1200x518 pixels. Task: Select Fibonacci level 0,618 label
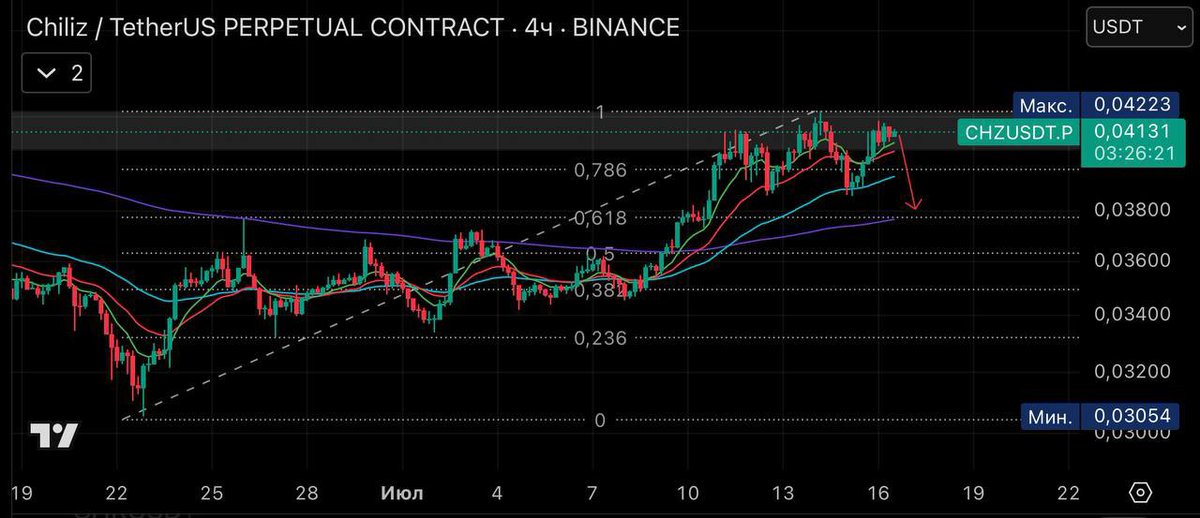[600, 217]
